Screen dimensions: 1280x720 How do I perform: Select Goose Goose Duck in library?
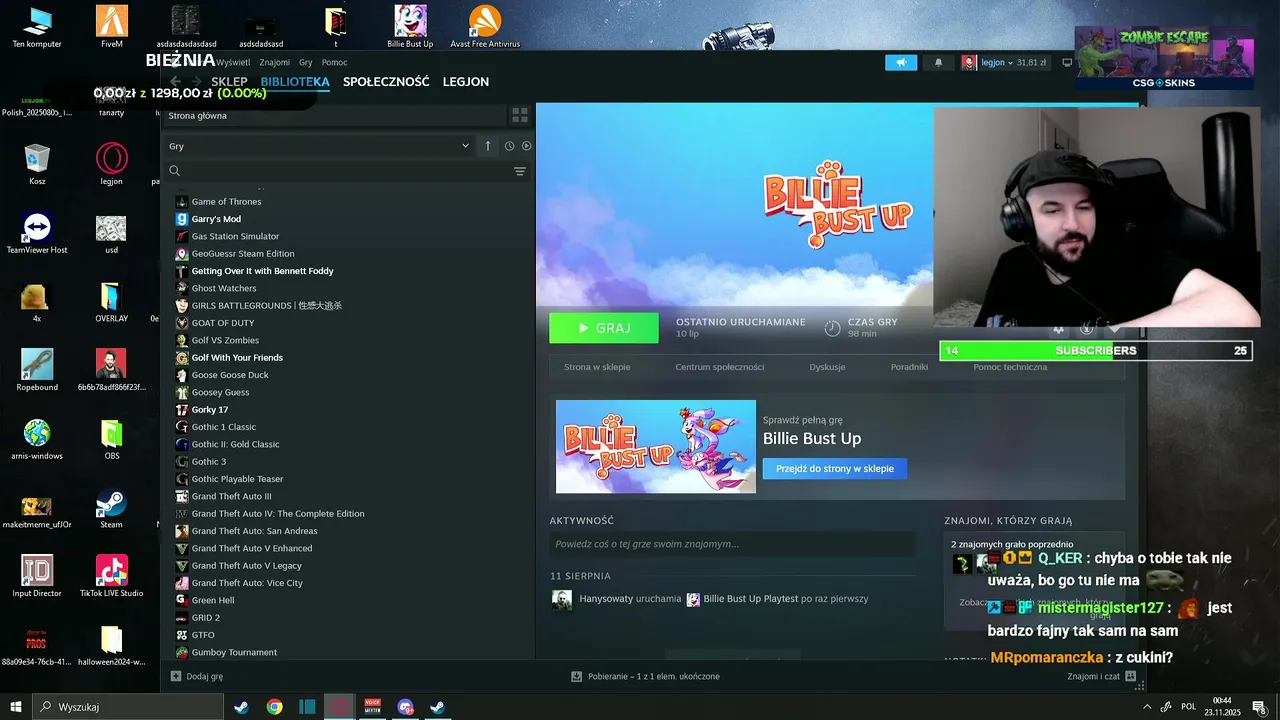coord(230,375)
